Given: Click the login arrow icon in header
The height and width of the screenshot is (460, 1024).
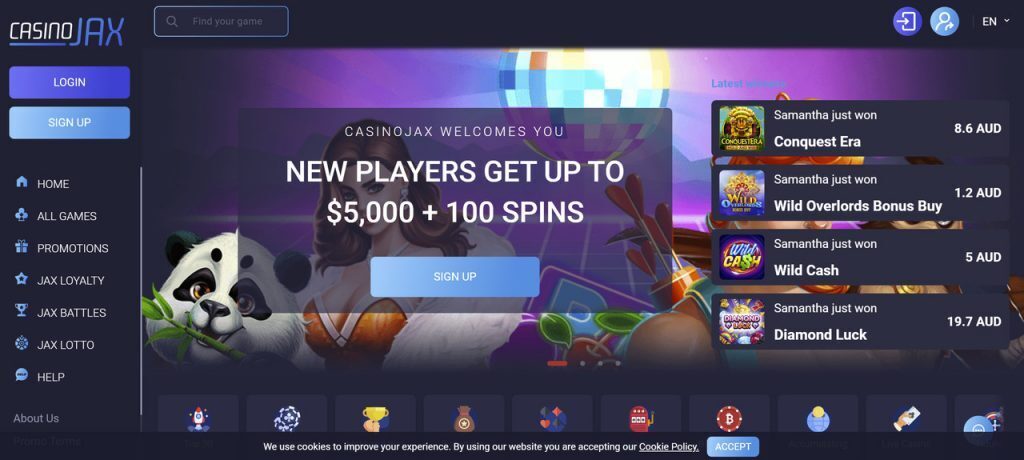Looking at the screenshot, I should pos(907,22).
